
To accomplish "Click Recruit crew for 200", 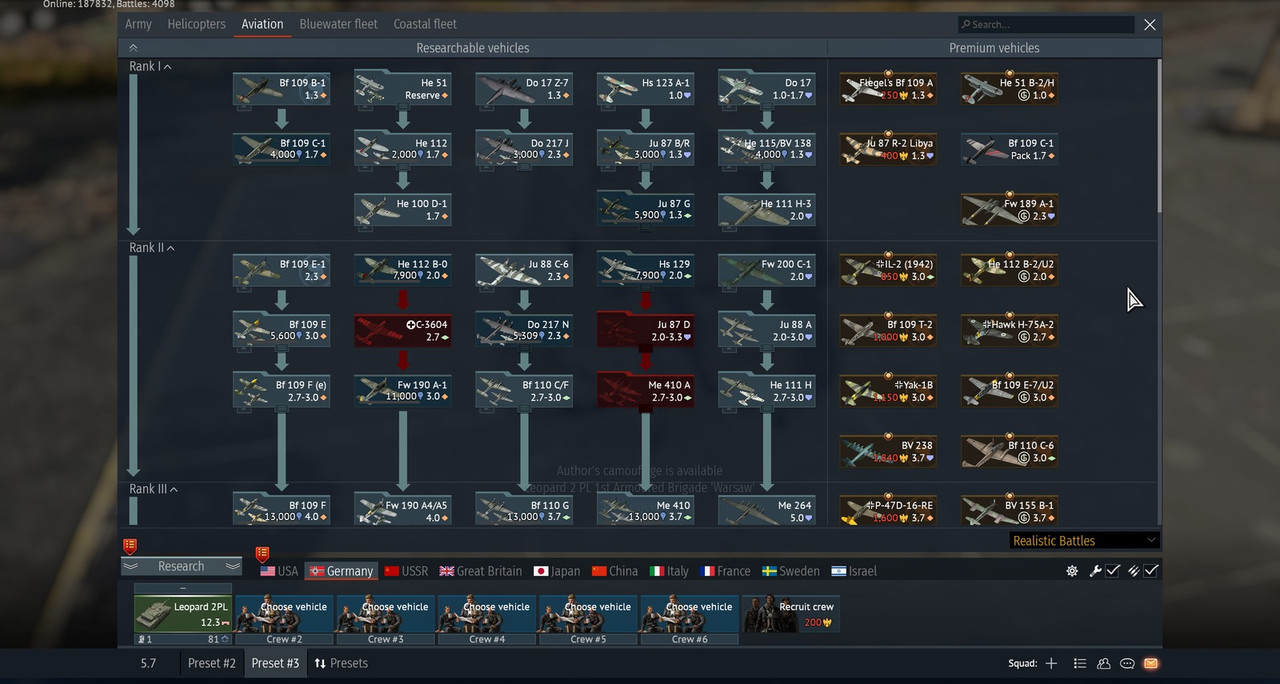I will (x=791, y=614).
